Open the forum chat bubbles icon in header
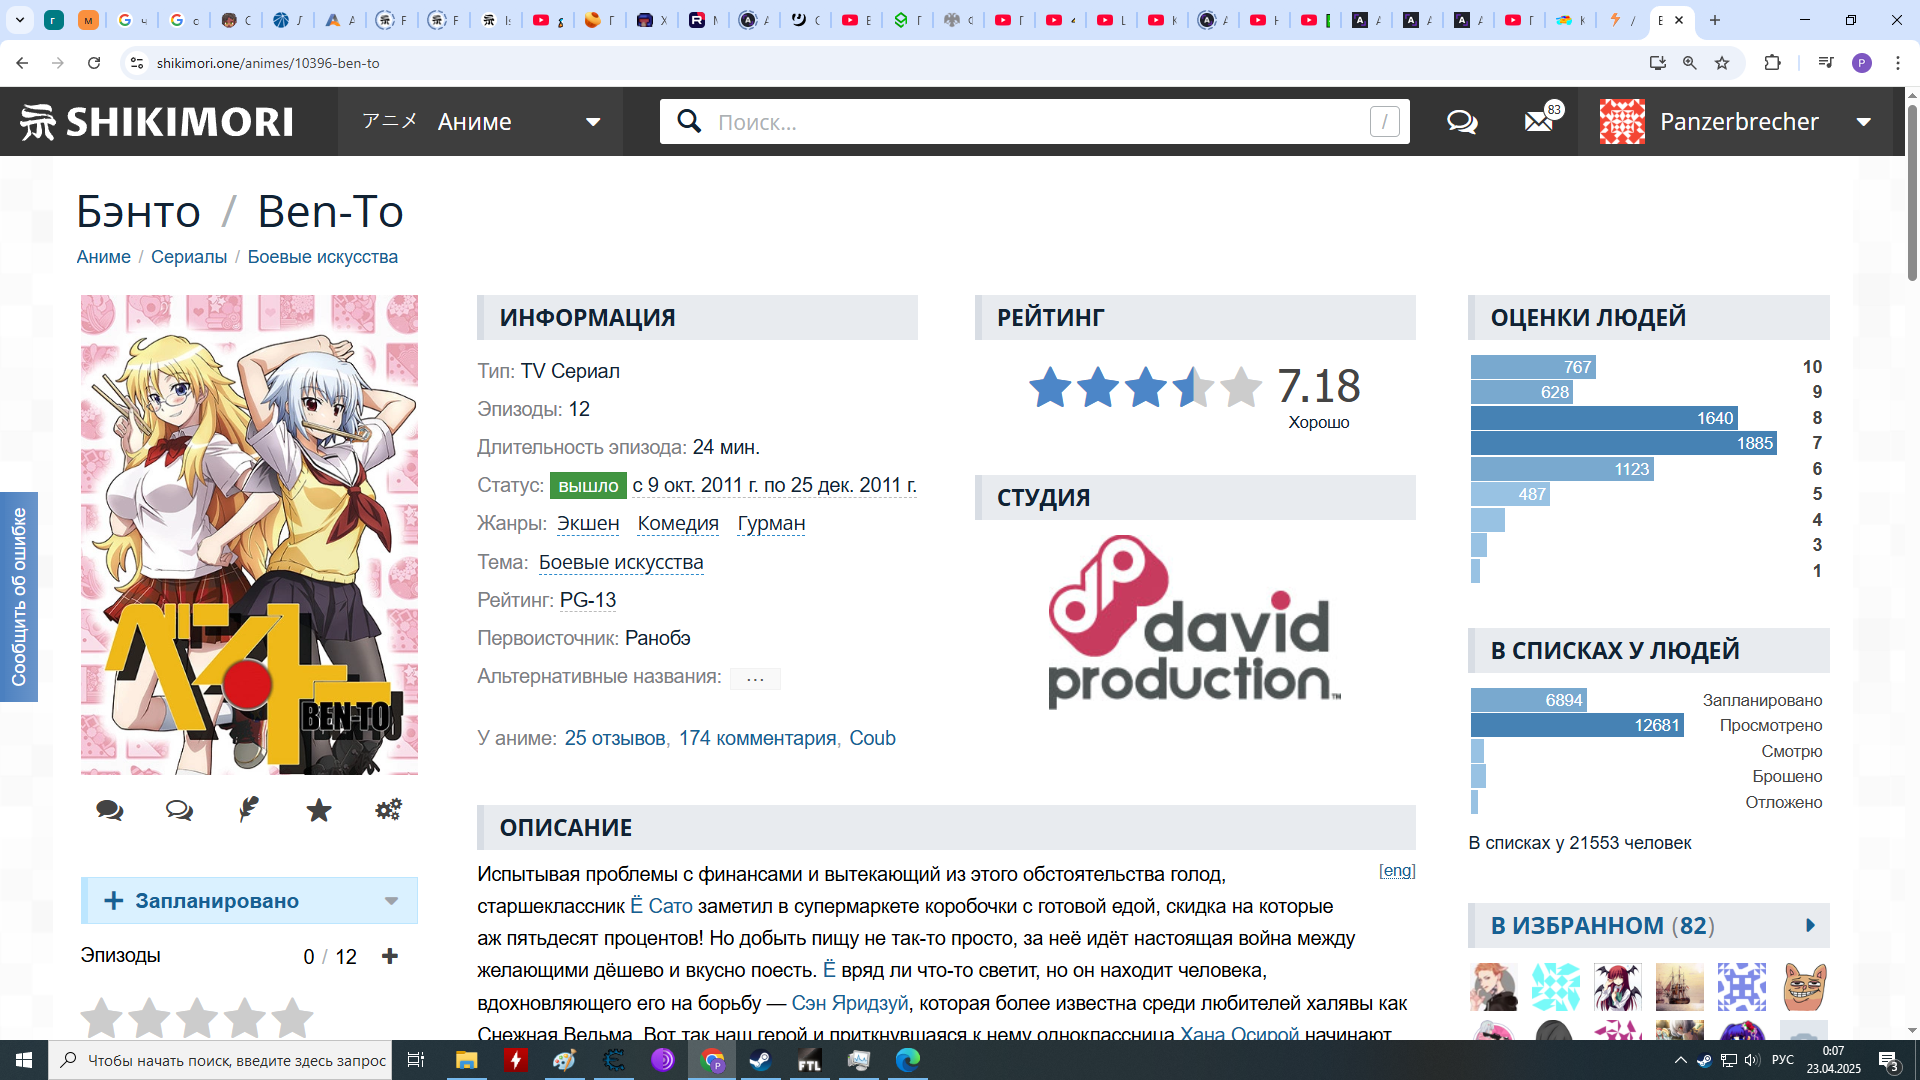 (1462, 122)
